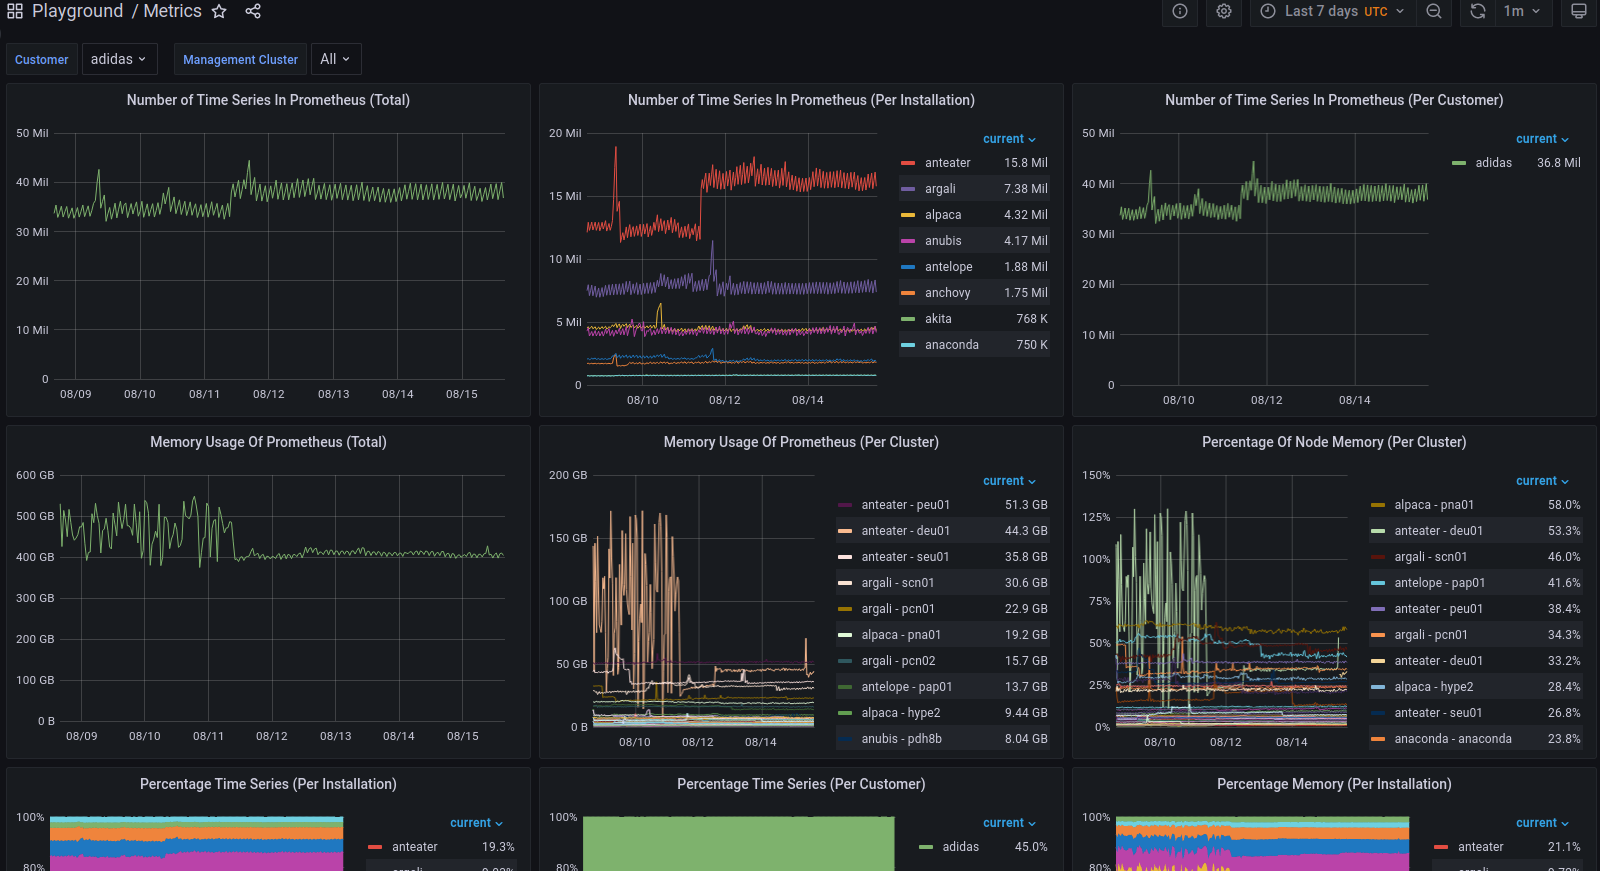Toggle argali series in legend
Screen dimensions: 1600x871
[x=940, y=189]
